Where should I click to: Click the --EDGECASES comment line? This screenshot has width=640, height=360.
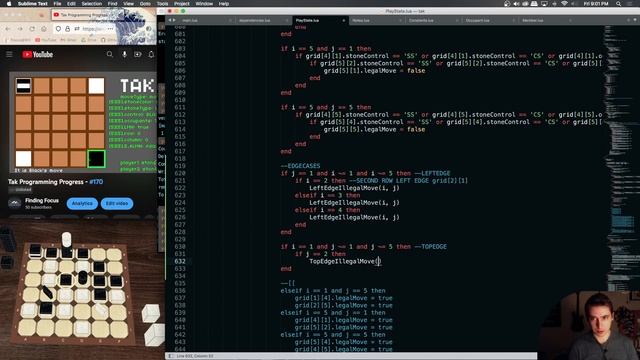click(x=300, y=166)
